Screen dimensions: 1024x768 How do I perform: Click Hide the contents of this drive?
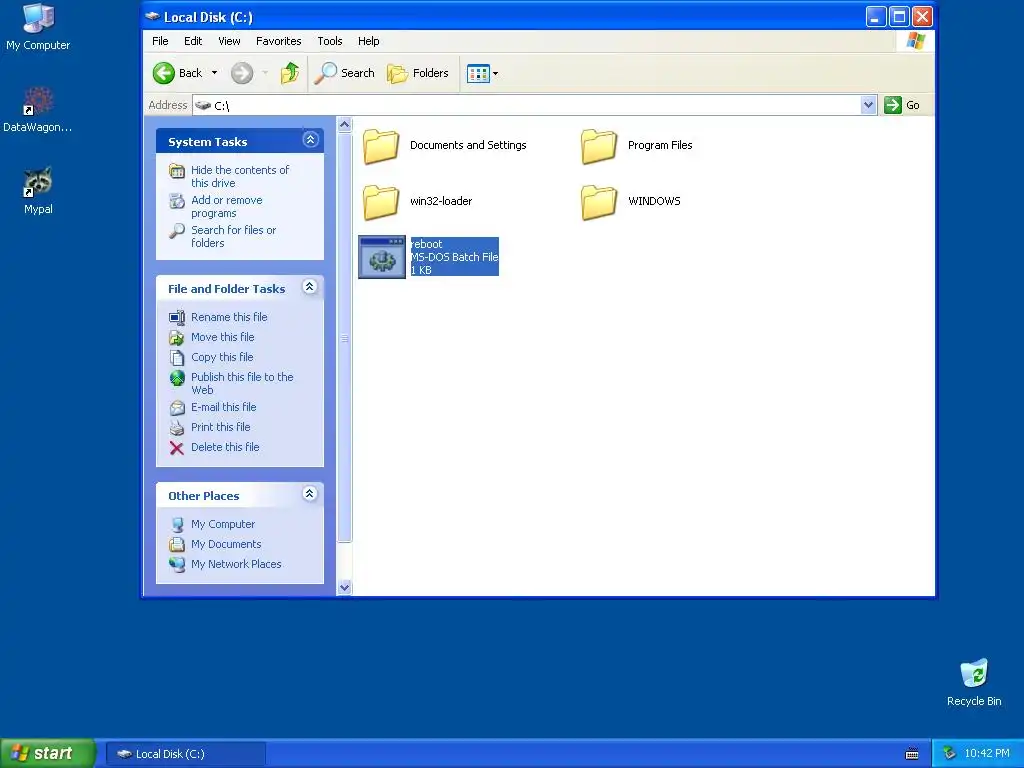pyautogui.click(x=240, y=176)
